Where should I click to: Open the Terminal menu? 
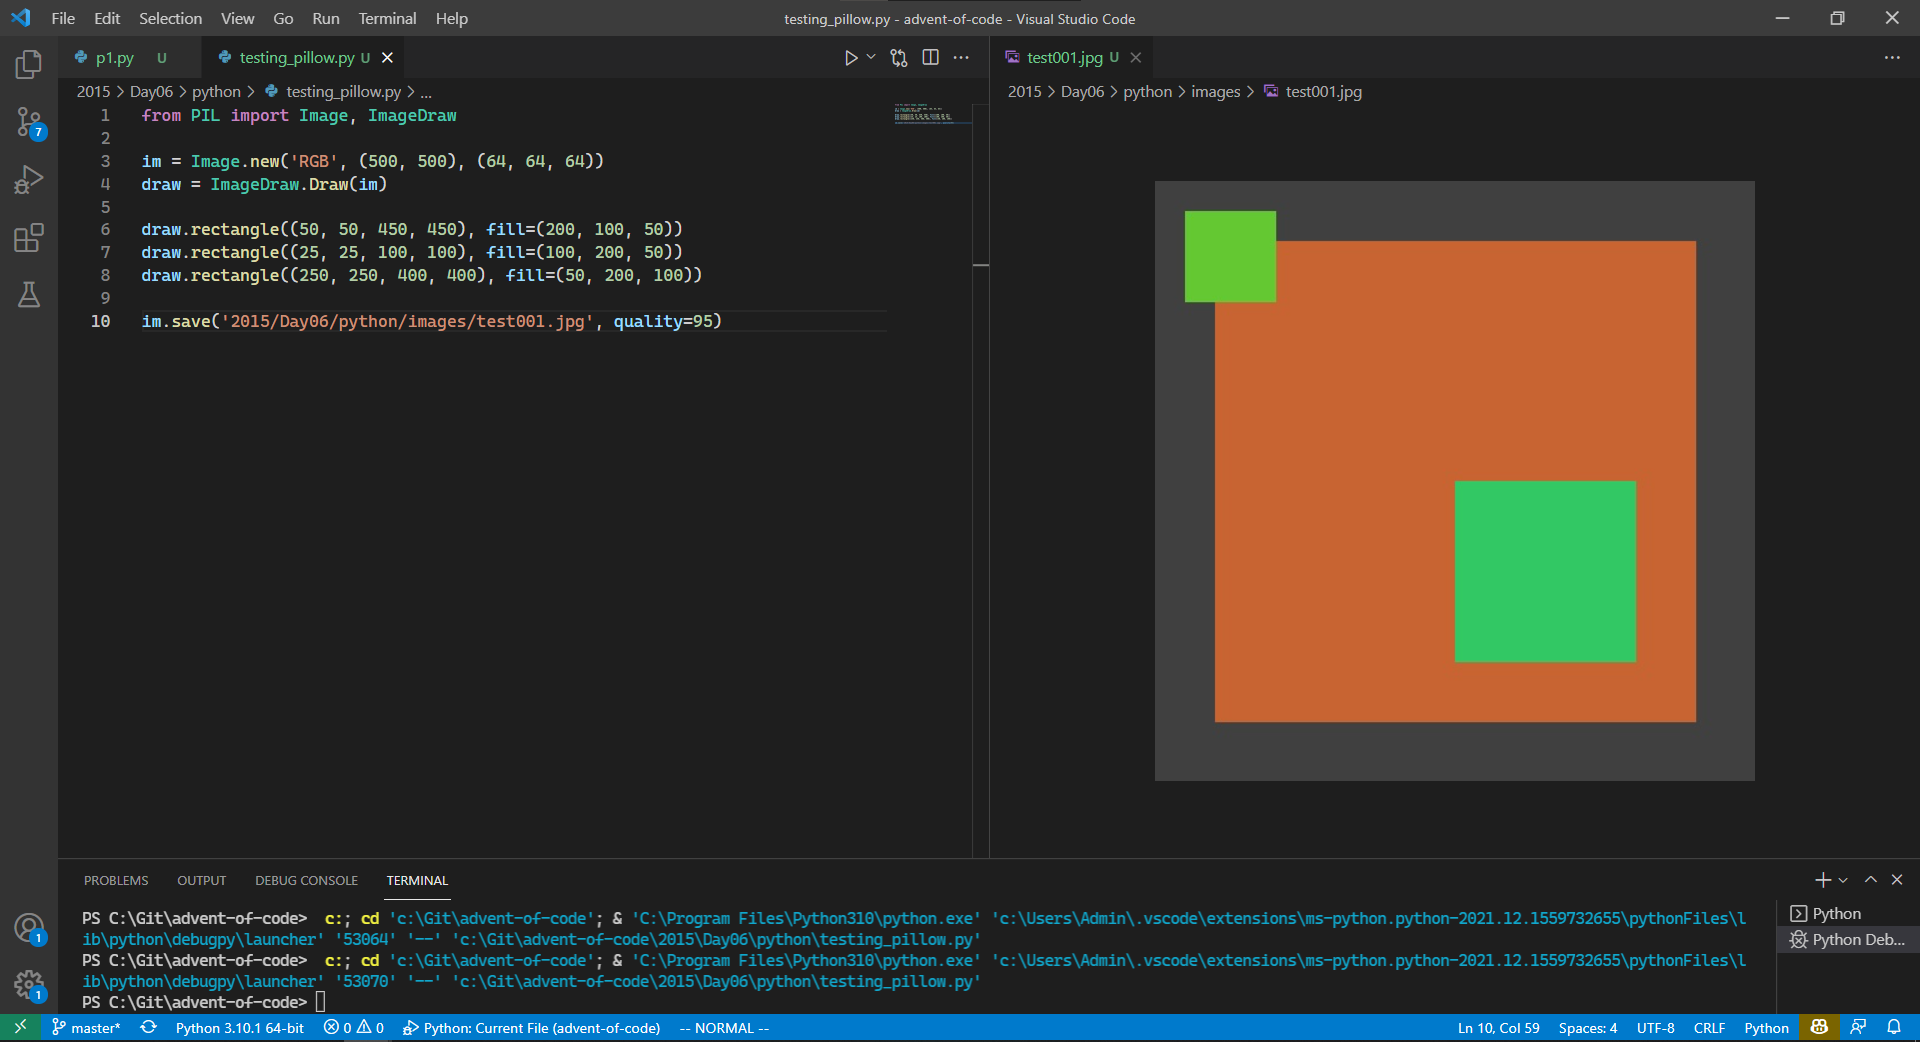tap(387, 19)
